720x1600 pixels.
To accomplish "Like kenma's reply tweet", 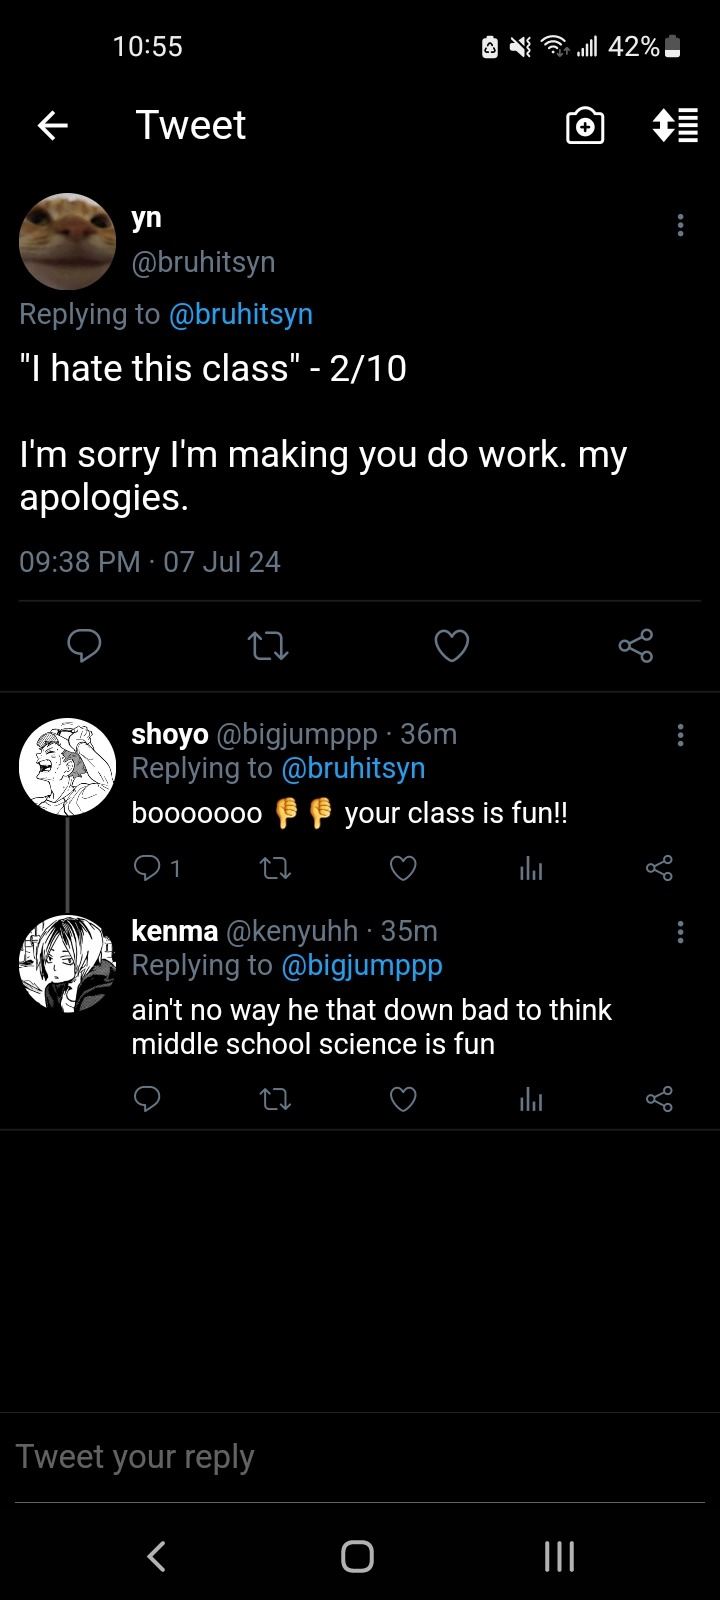I will (x=403, y=1100).
